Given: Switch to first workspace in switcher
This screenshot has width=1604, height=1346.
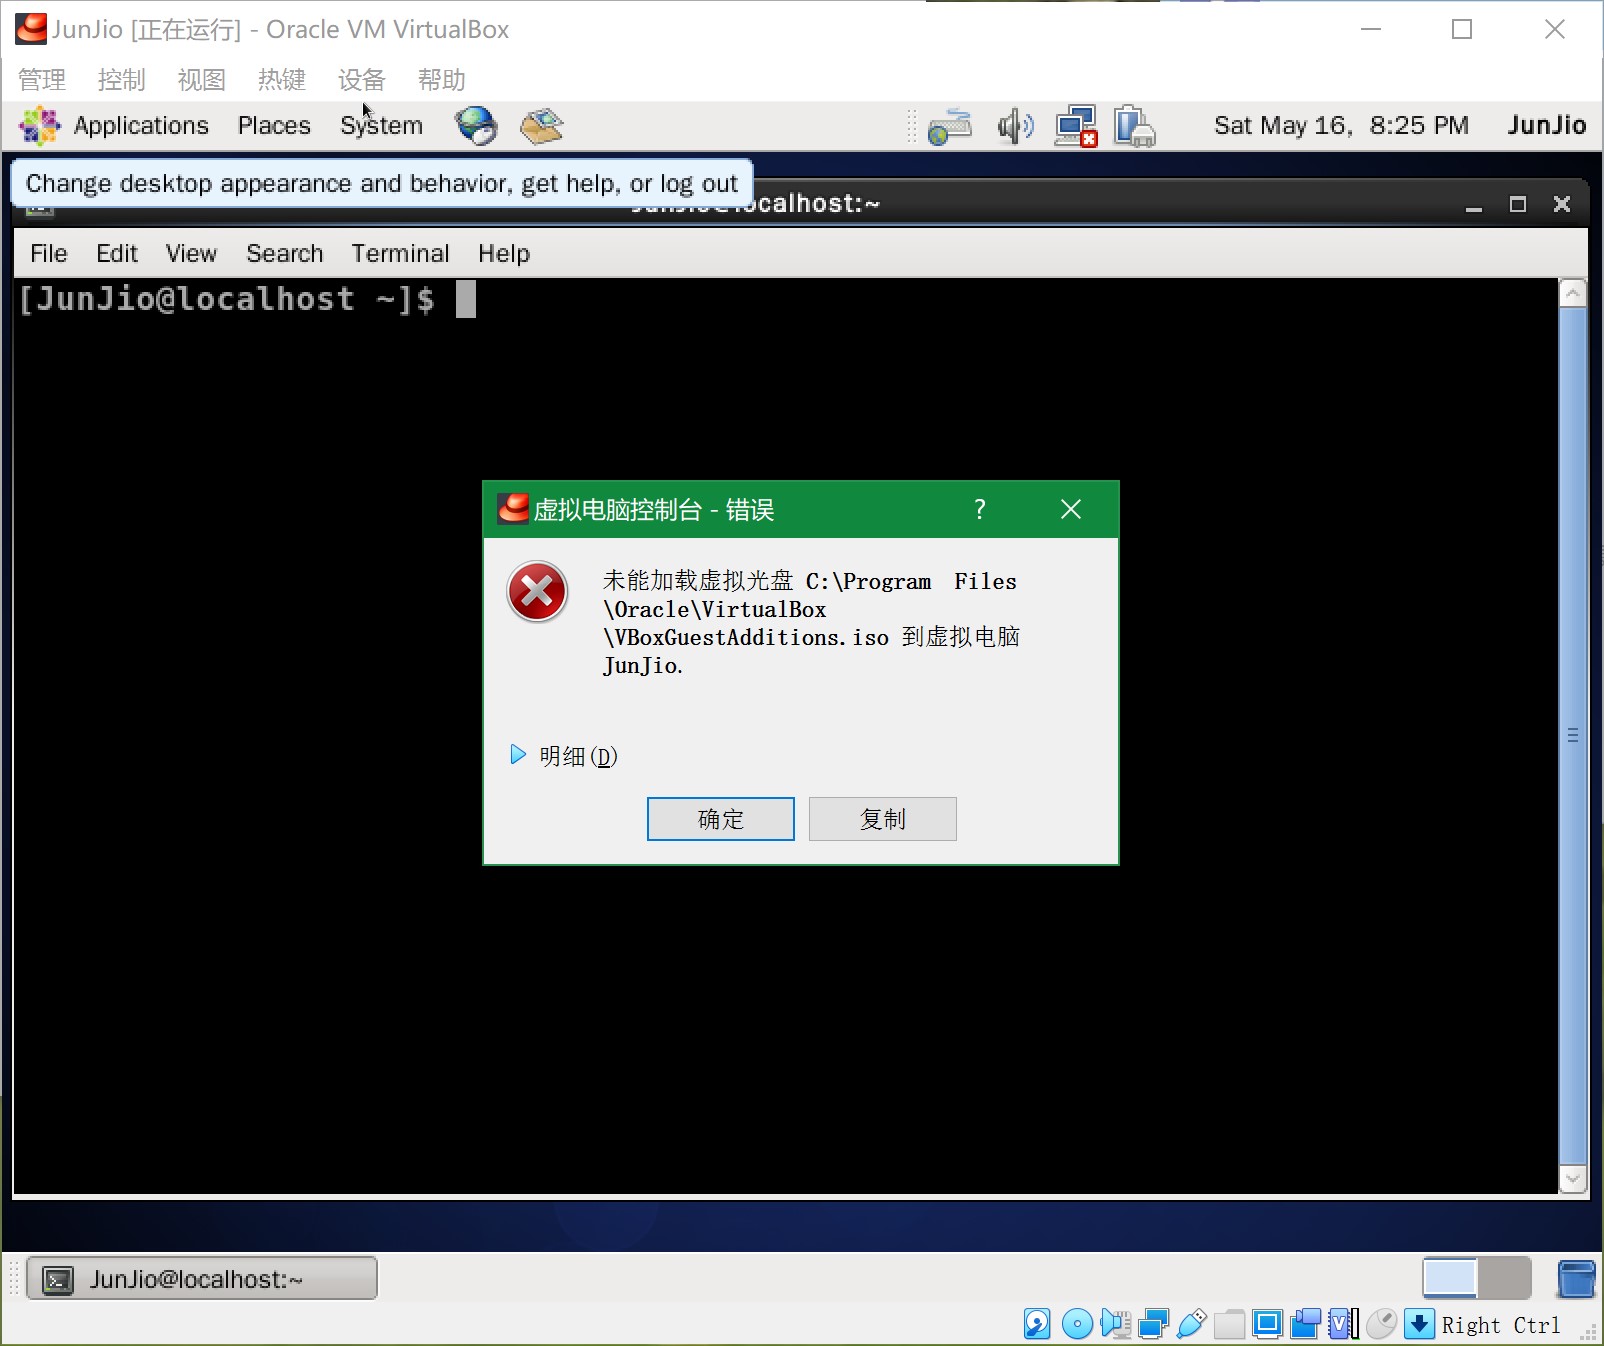Looking at the screenshot, I should point(1450,1278).
